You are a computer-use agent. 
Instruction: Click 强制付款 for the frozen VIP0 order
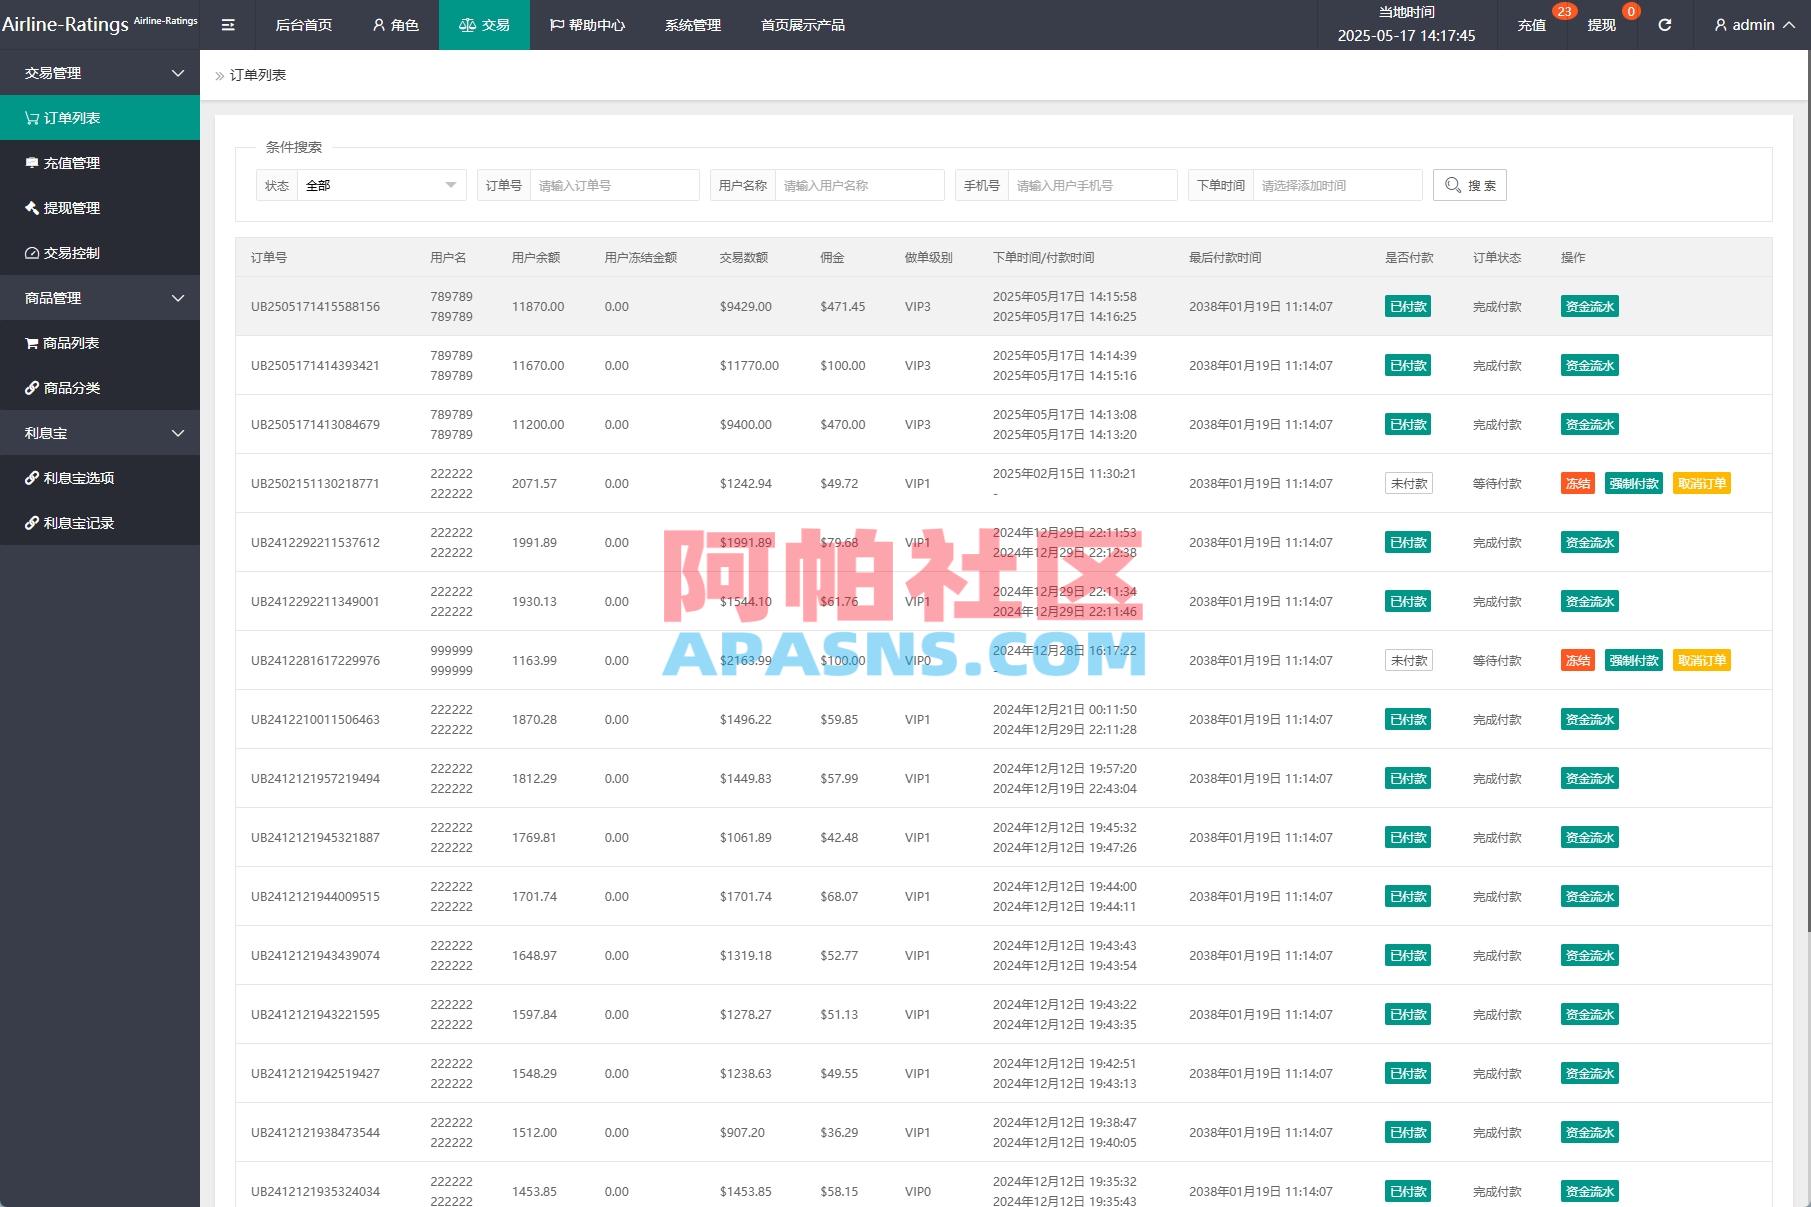tap(1633, 660)
